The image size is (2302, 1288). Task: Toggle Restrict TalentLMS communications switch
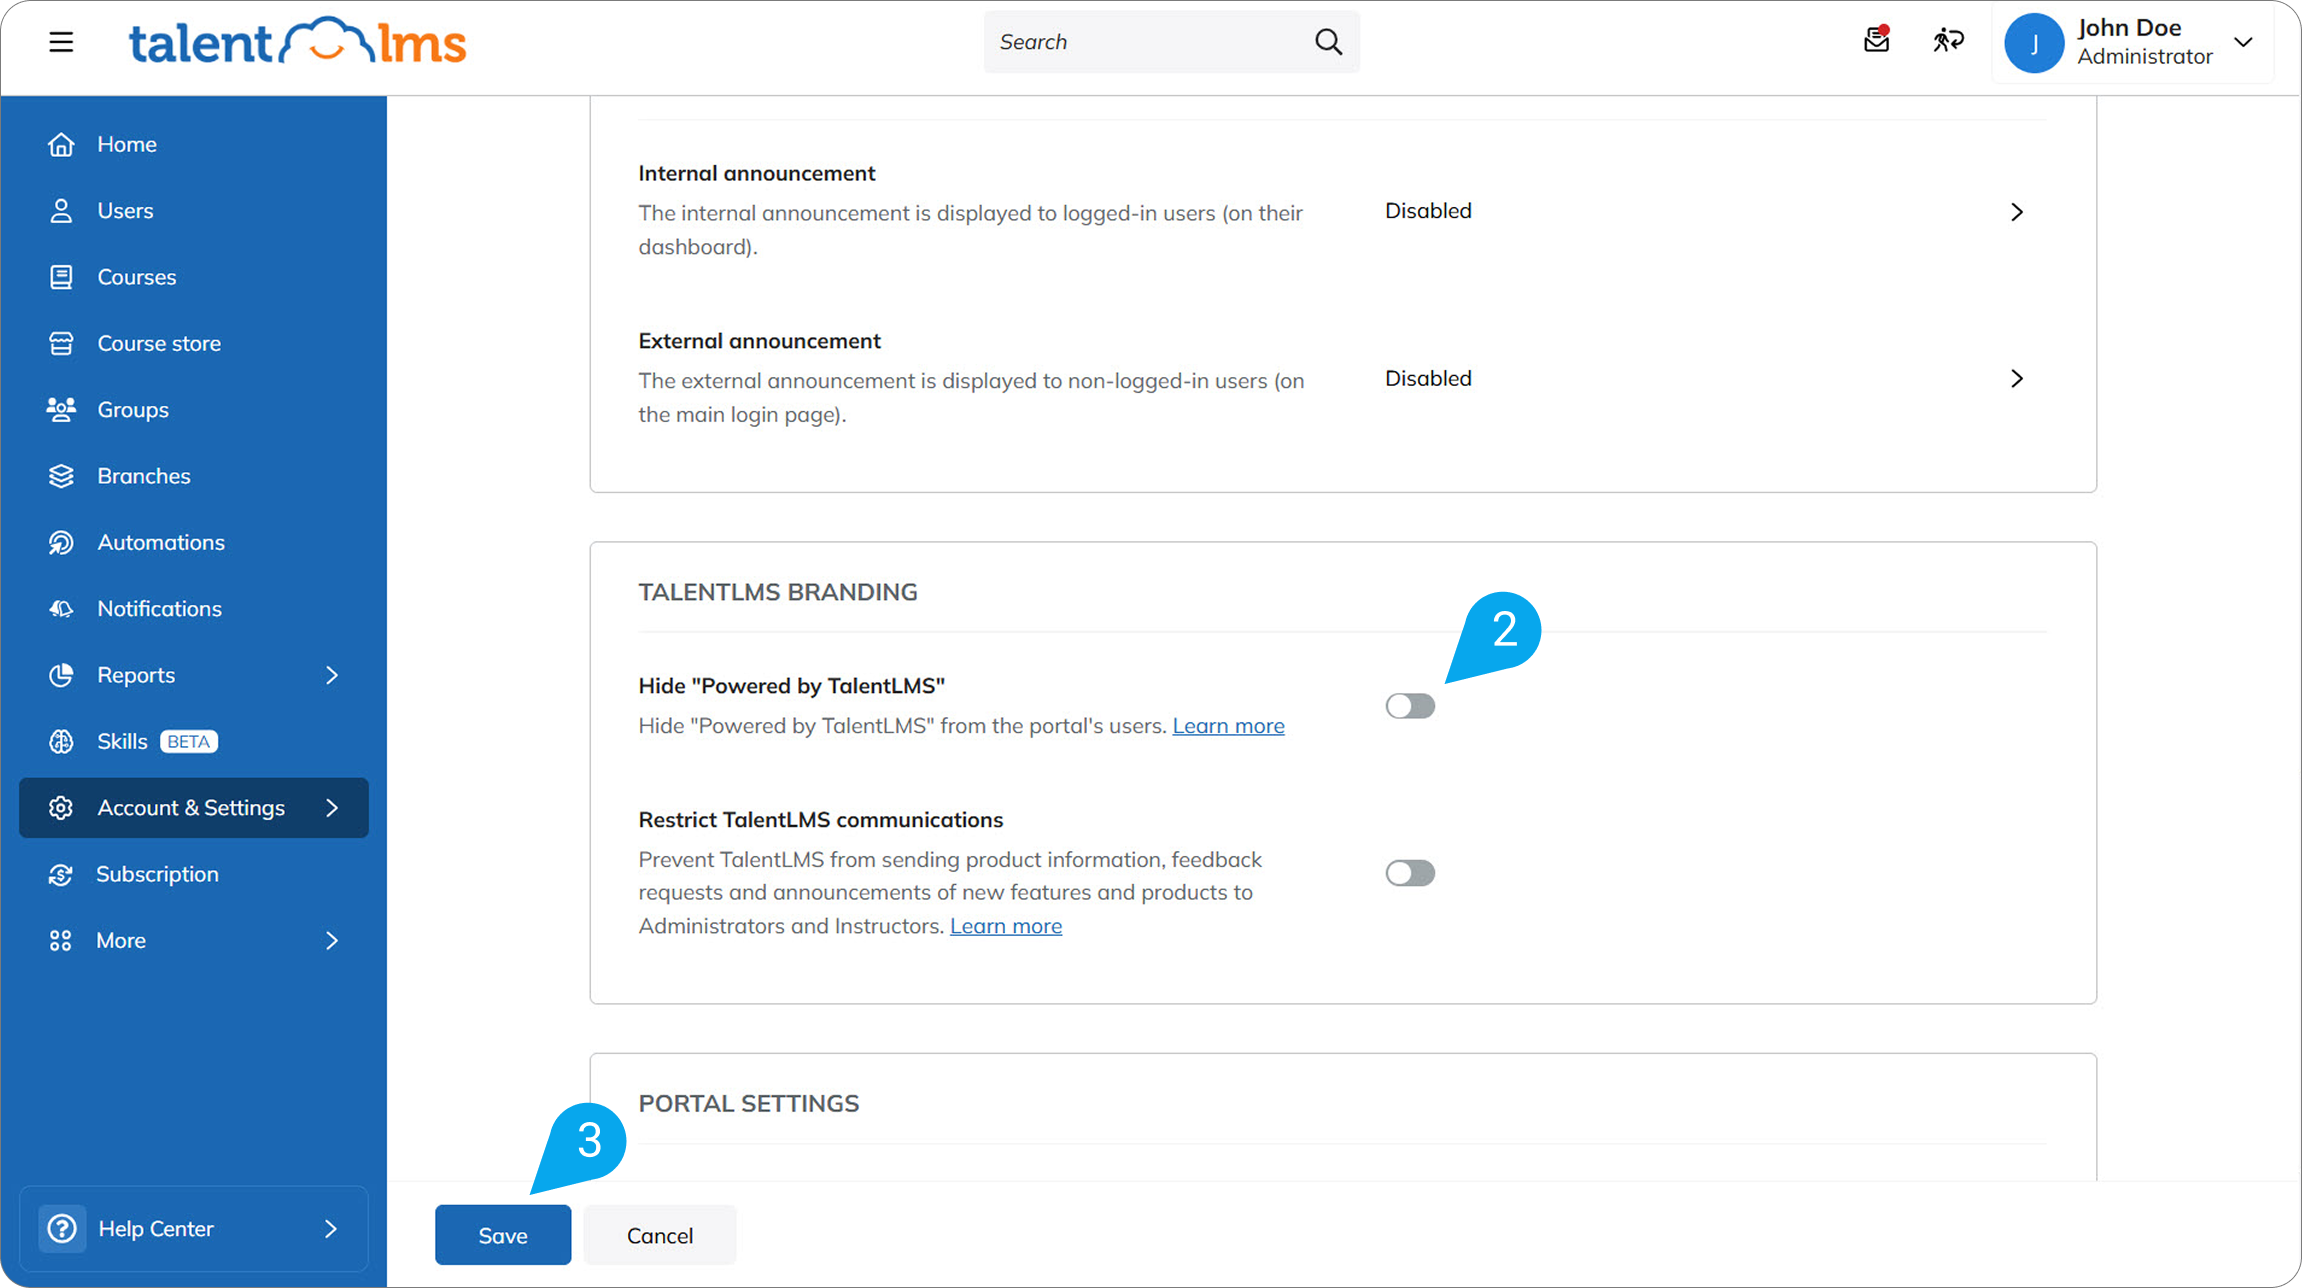(1410, 873)
